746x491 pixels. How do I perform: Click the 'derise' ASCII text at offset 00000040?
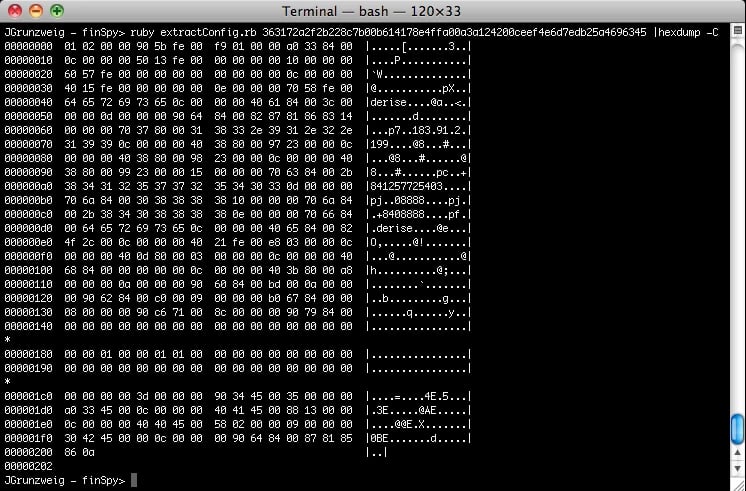coord(388,101)
